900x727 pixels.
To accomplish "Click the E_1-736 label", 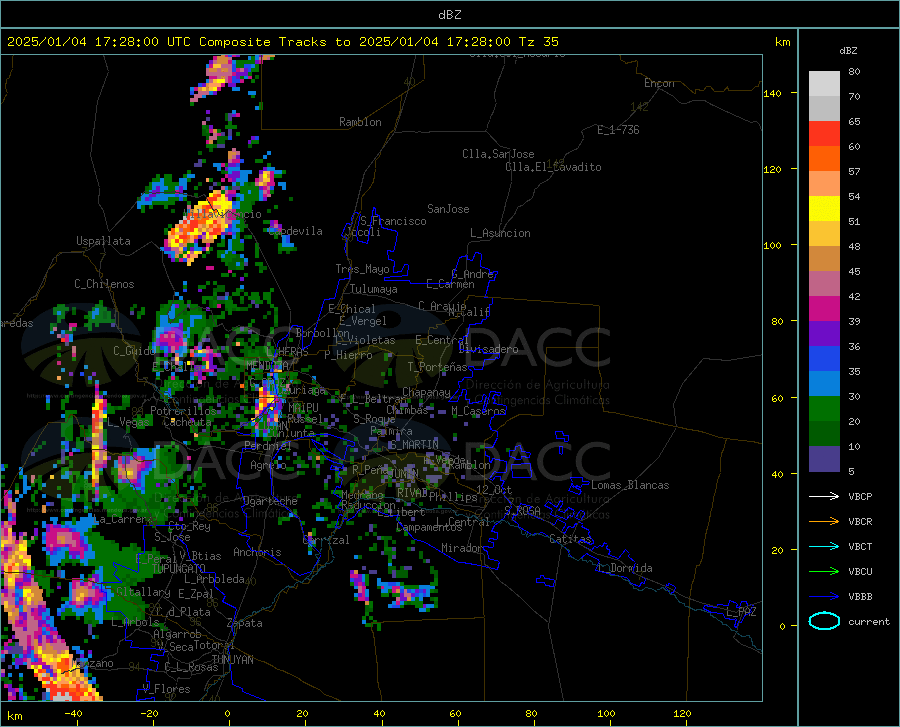I will [618, 130].
